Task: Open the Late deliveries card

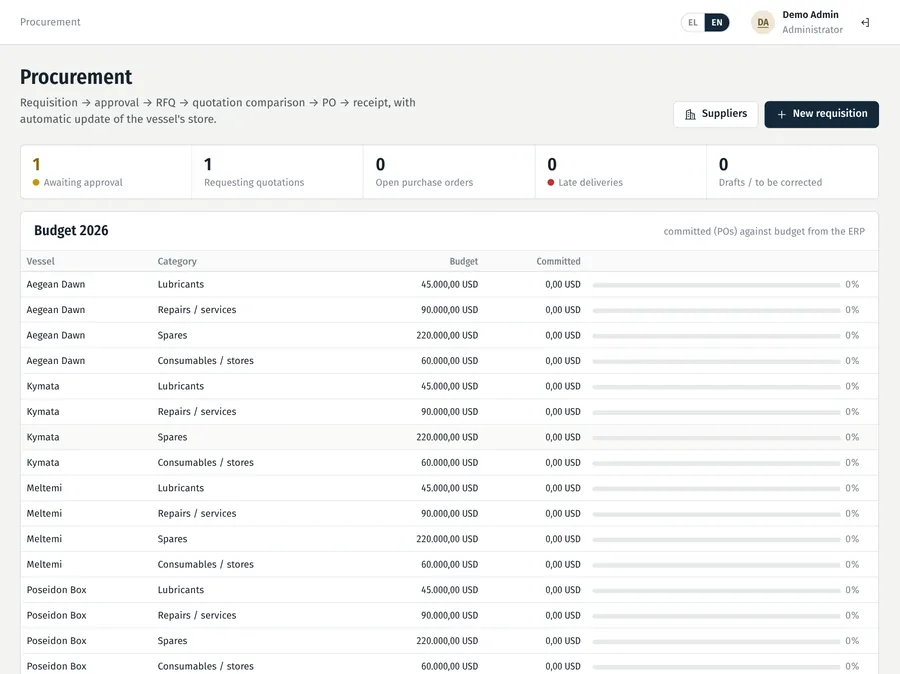Action: coord(620,172)
